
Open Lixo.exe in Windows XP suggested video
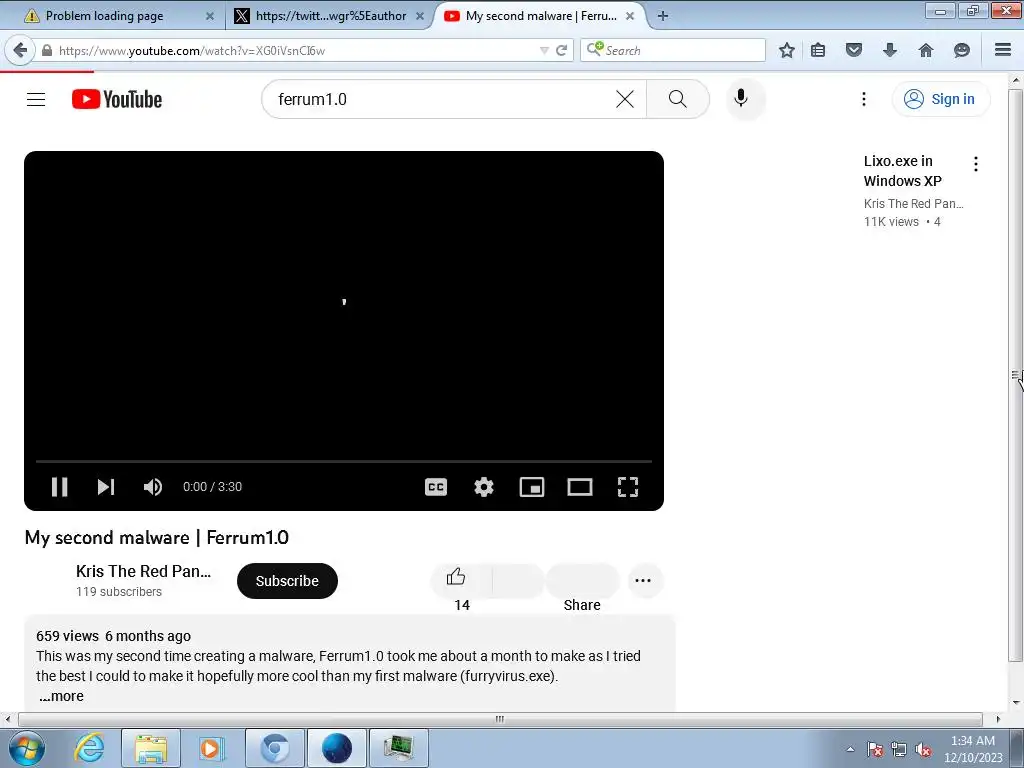point(903,171)
